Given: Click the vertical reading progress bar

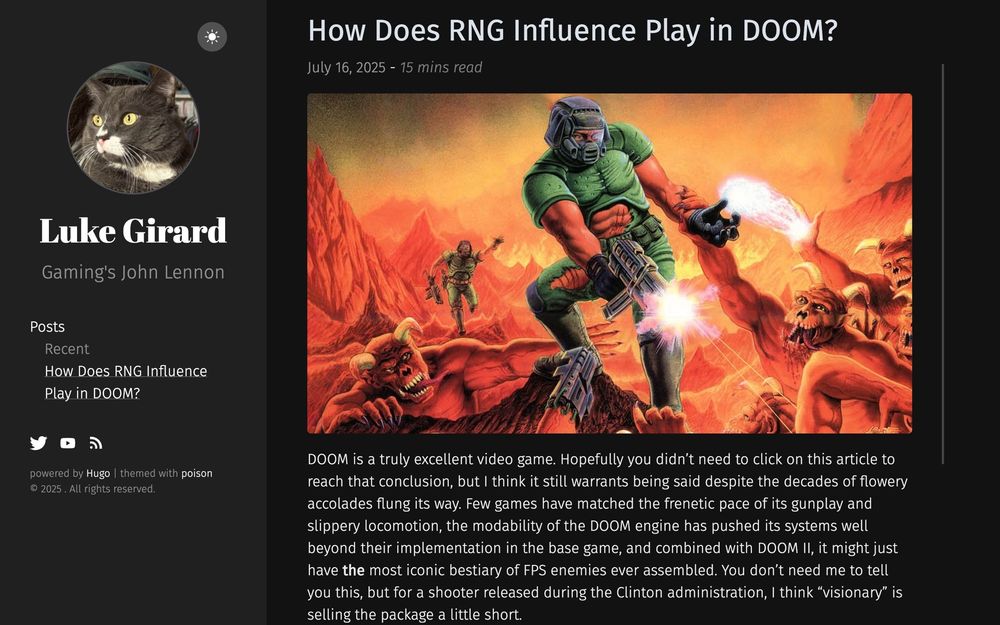Looking at the screenshot, I should click(943, 263).
